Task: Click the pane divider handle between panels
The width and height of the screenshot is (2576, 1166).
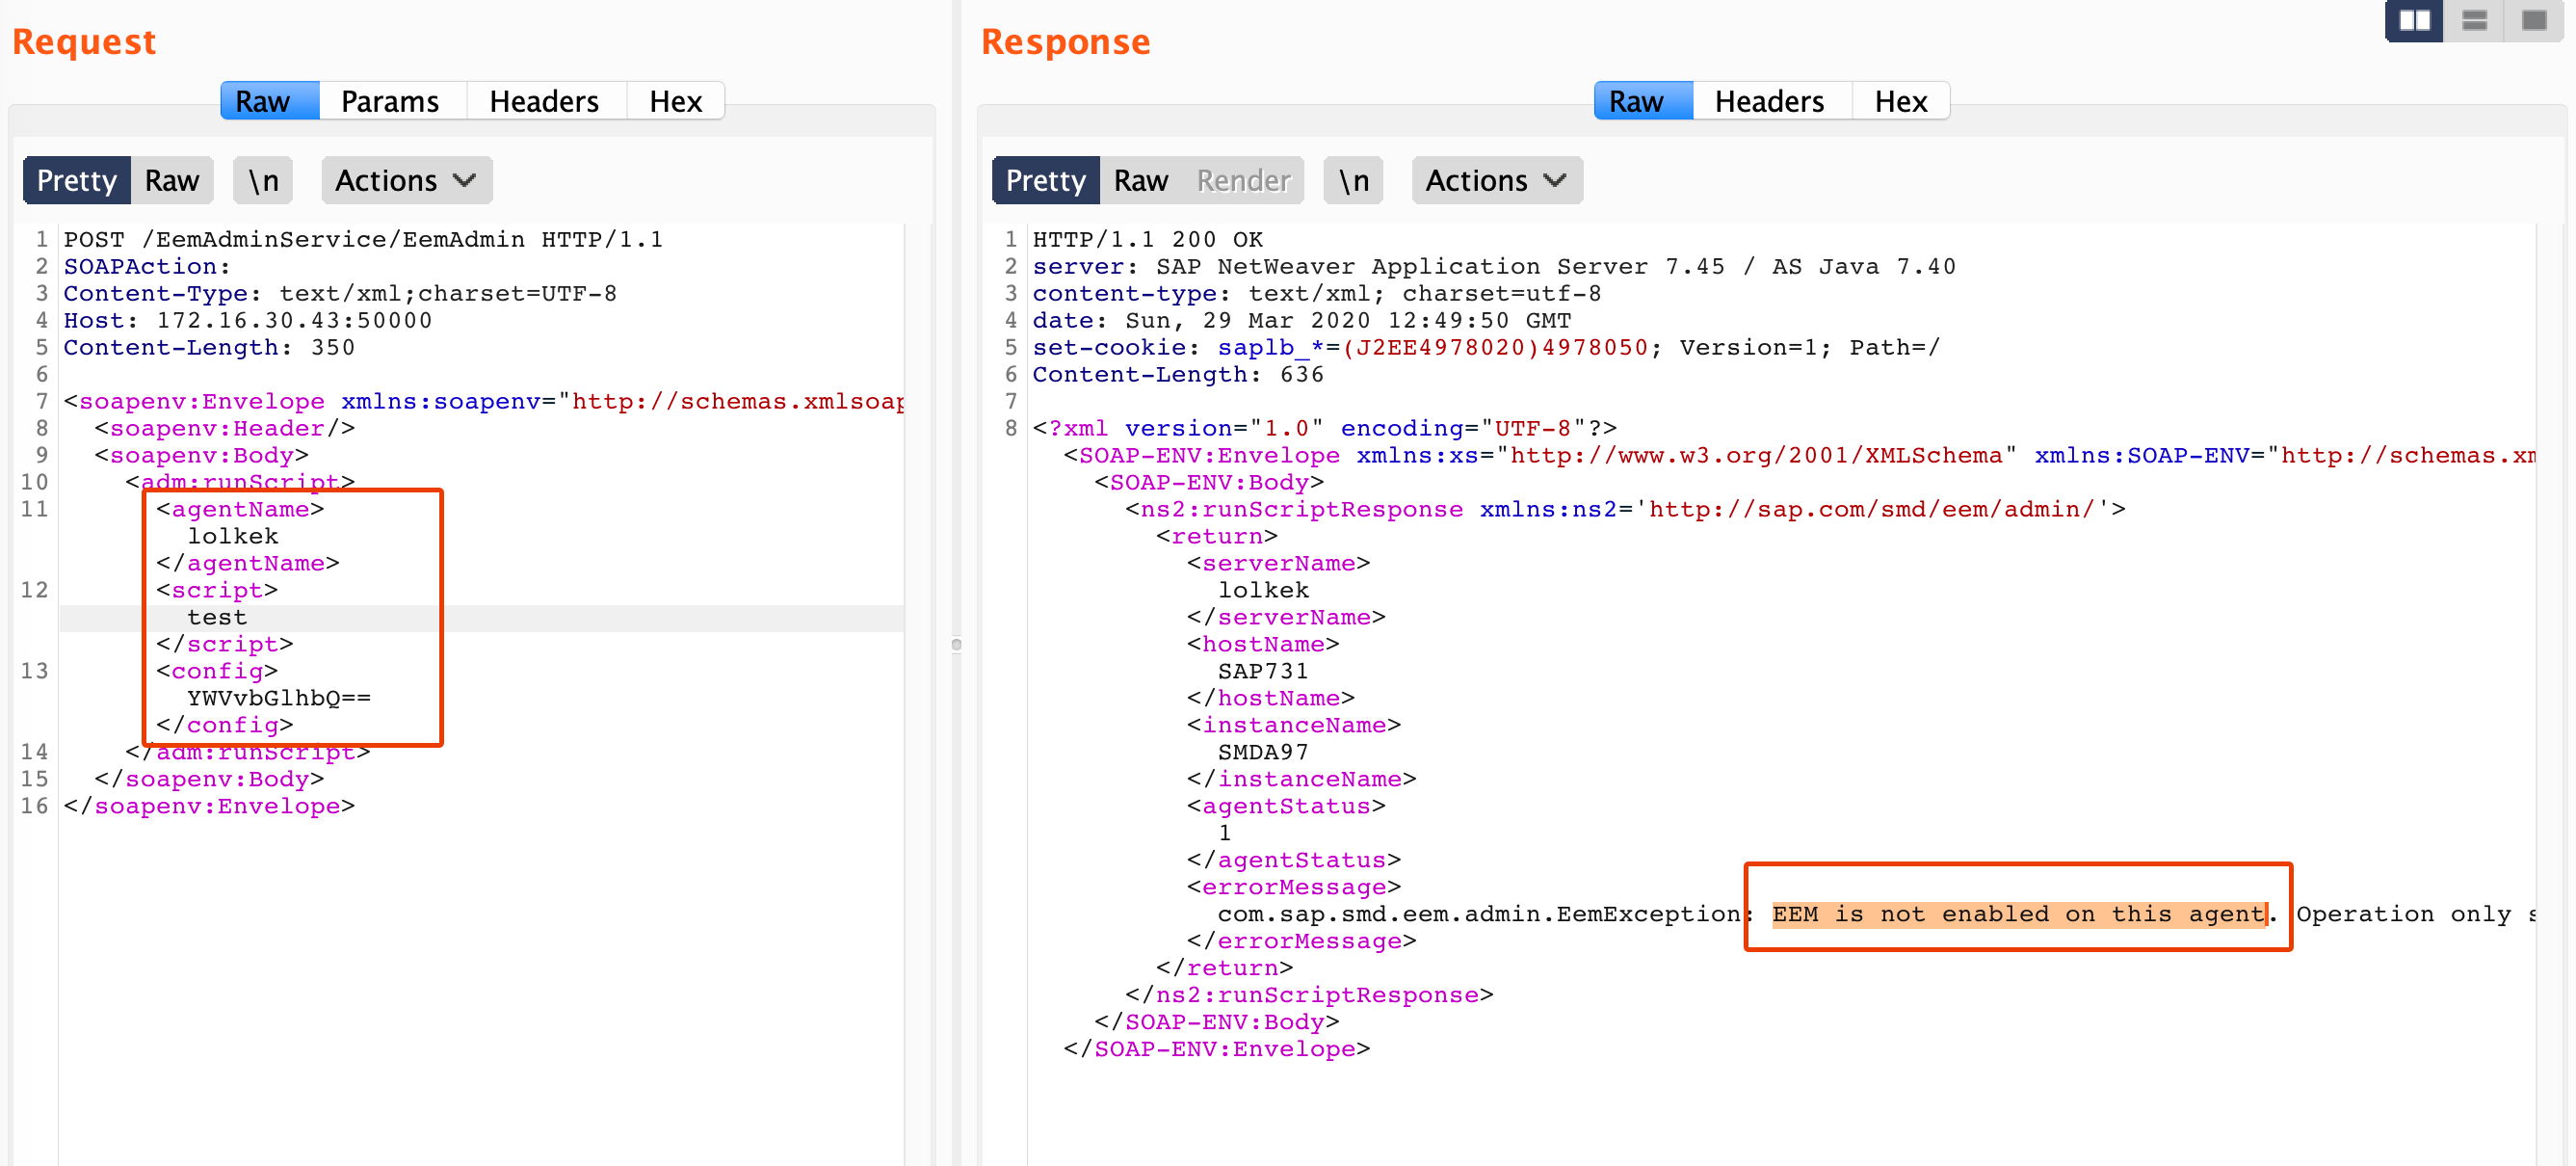Action: point(956,644)
